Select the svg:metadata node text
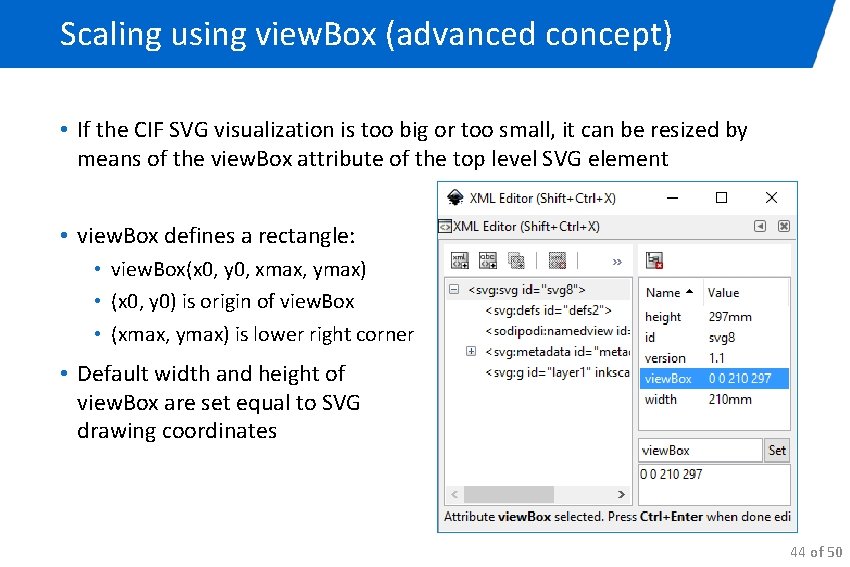850x567 pixels. (558, 352)
